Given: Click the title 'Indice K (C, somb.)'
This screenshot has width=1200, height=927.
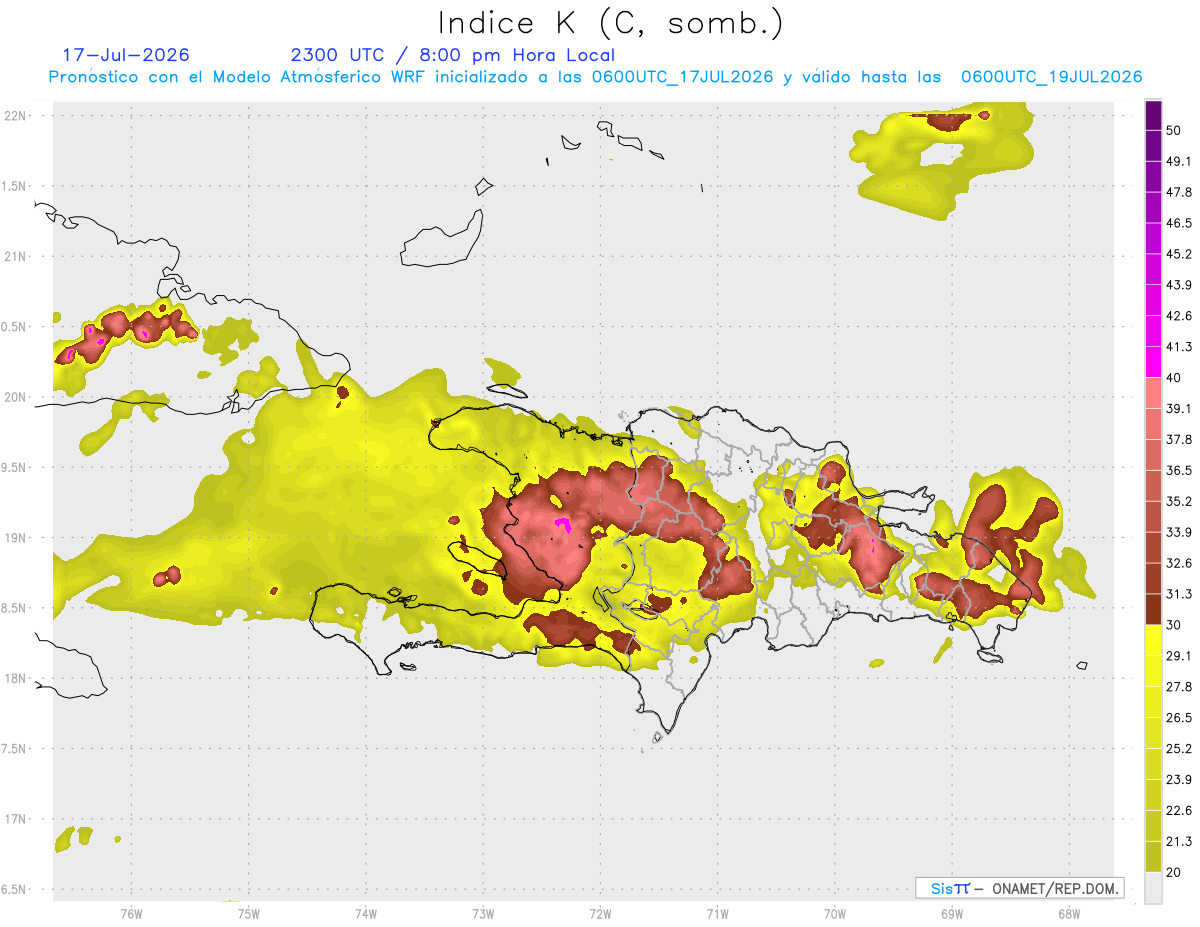Looking at the screenshot, I should coord(611,23).
